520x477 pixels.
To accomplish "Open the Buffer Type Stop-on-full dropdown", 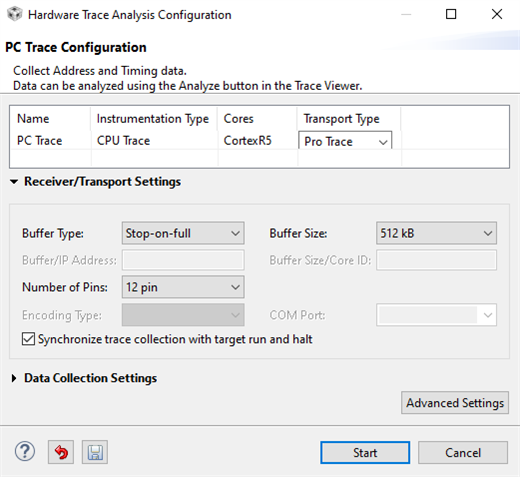I will pos(183,233).
